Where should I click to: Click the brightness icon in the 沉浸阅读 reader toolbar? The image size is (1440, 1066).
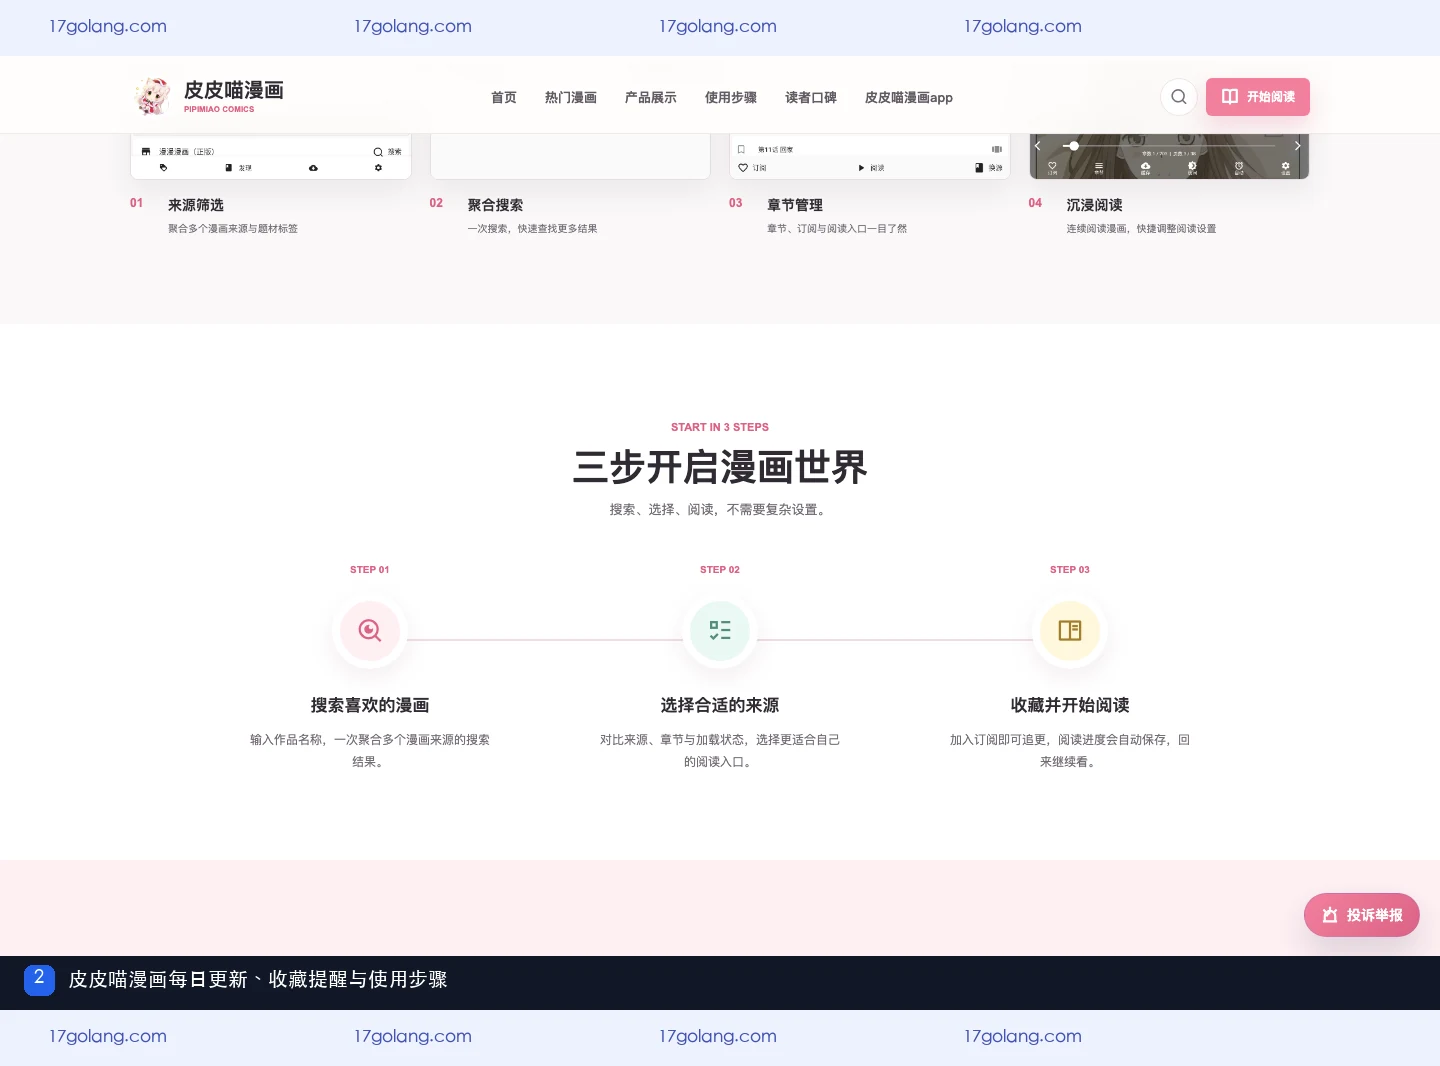click(1192, 165)
